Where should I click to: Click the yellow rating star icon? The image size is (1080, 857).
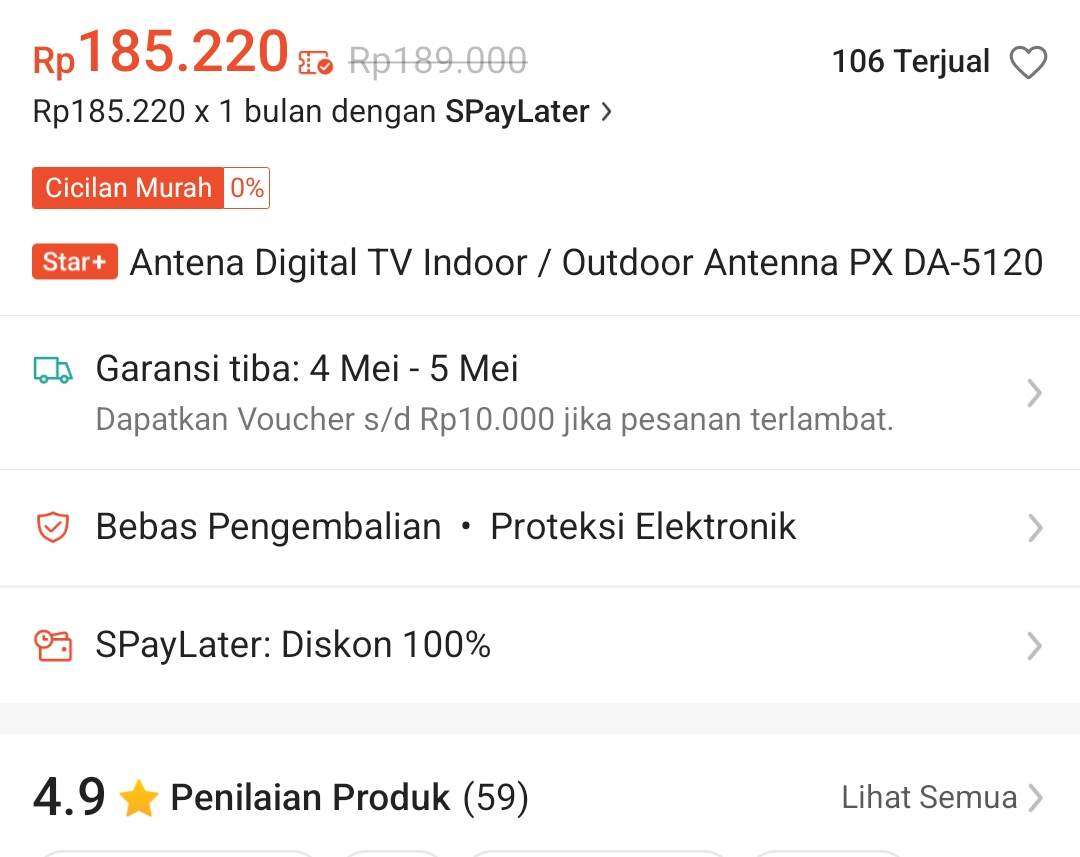(138, 798)
